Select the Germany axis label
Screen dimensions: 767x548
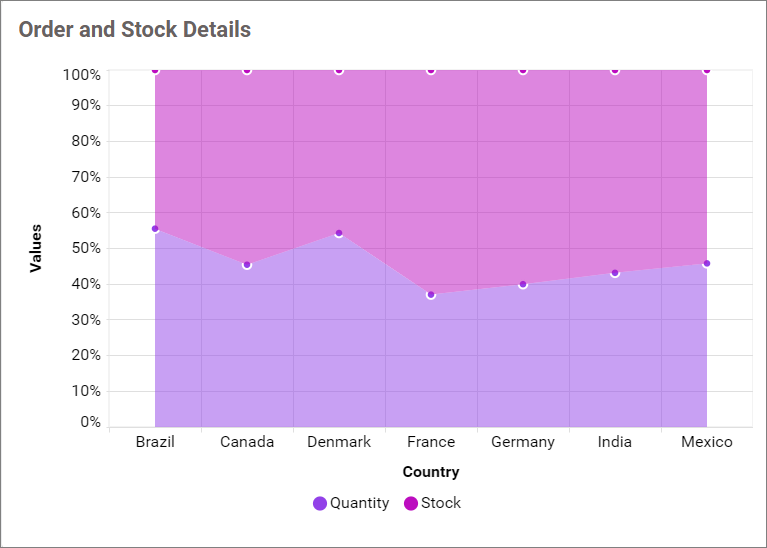tap(523, 442)
